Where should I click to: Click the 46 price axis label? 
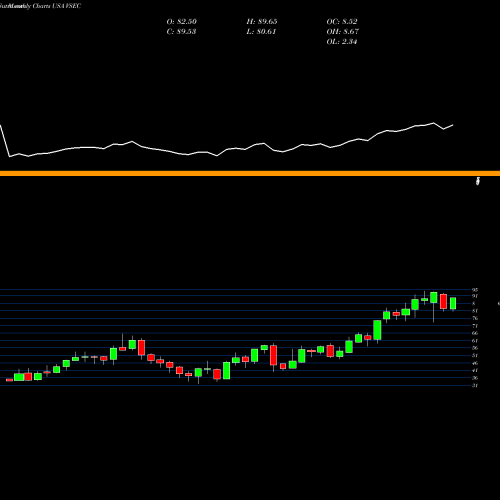475,363
